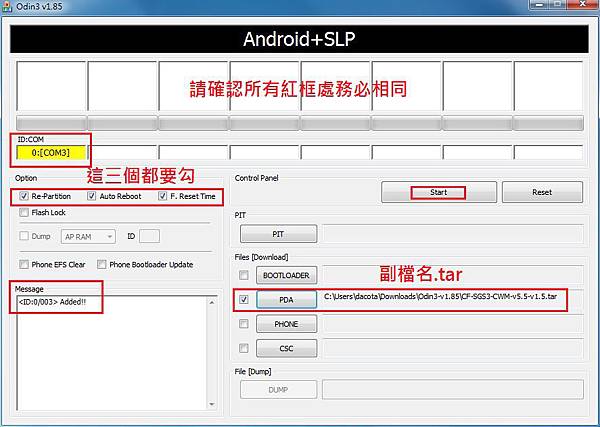Tick the BOOTLOADER file checkbox
This screenshot has width=600, height=427.
click(243, 275)
